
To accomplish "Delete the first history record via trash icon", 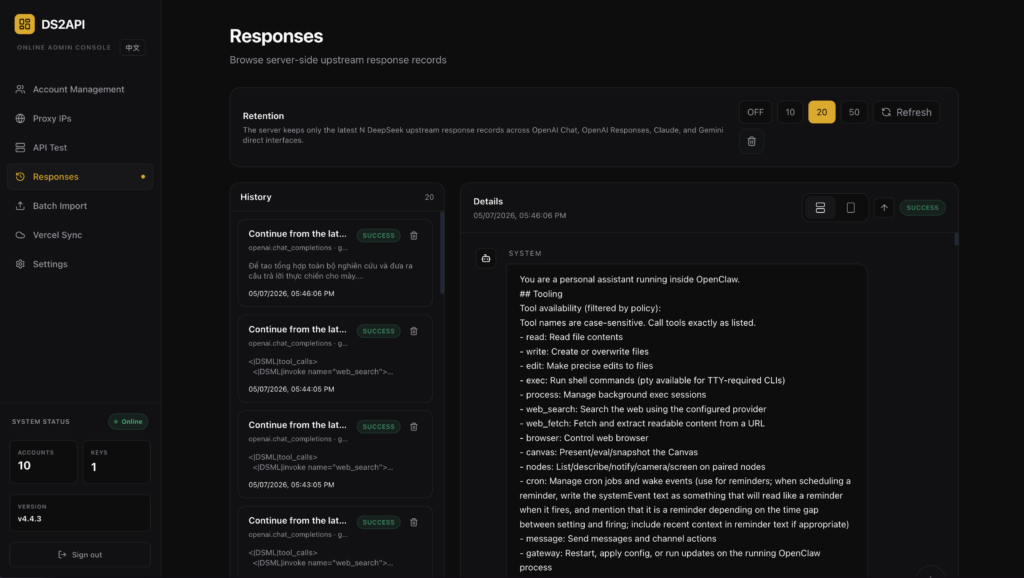I will click(x=413, y=236).
